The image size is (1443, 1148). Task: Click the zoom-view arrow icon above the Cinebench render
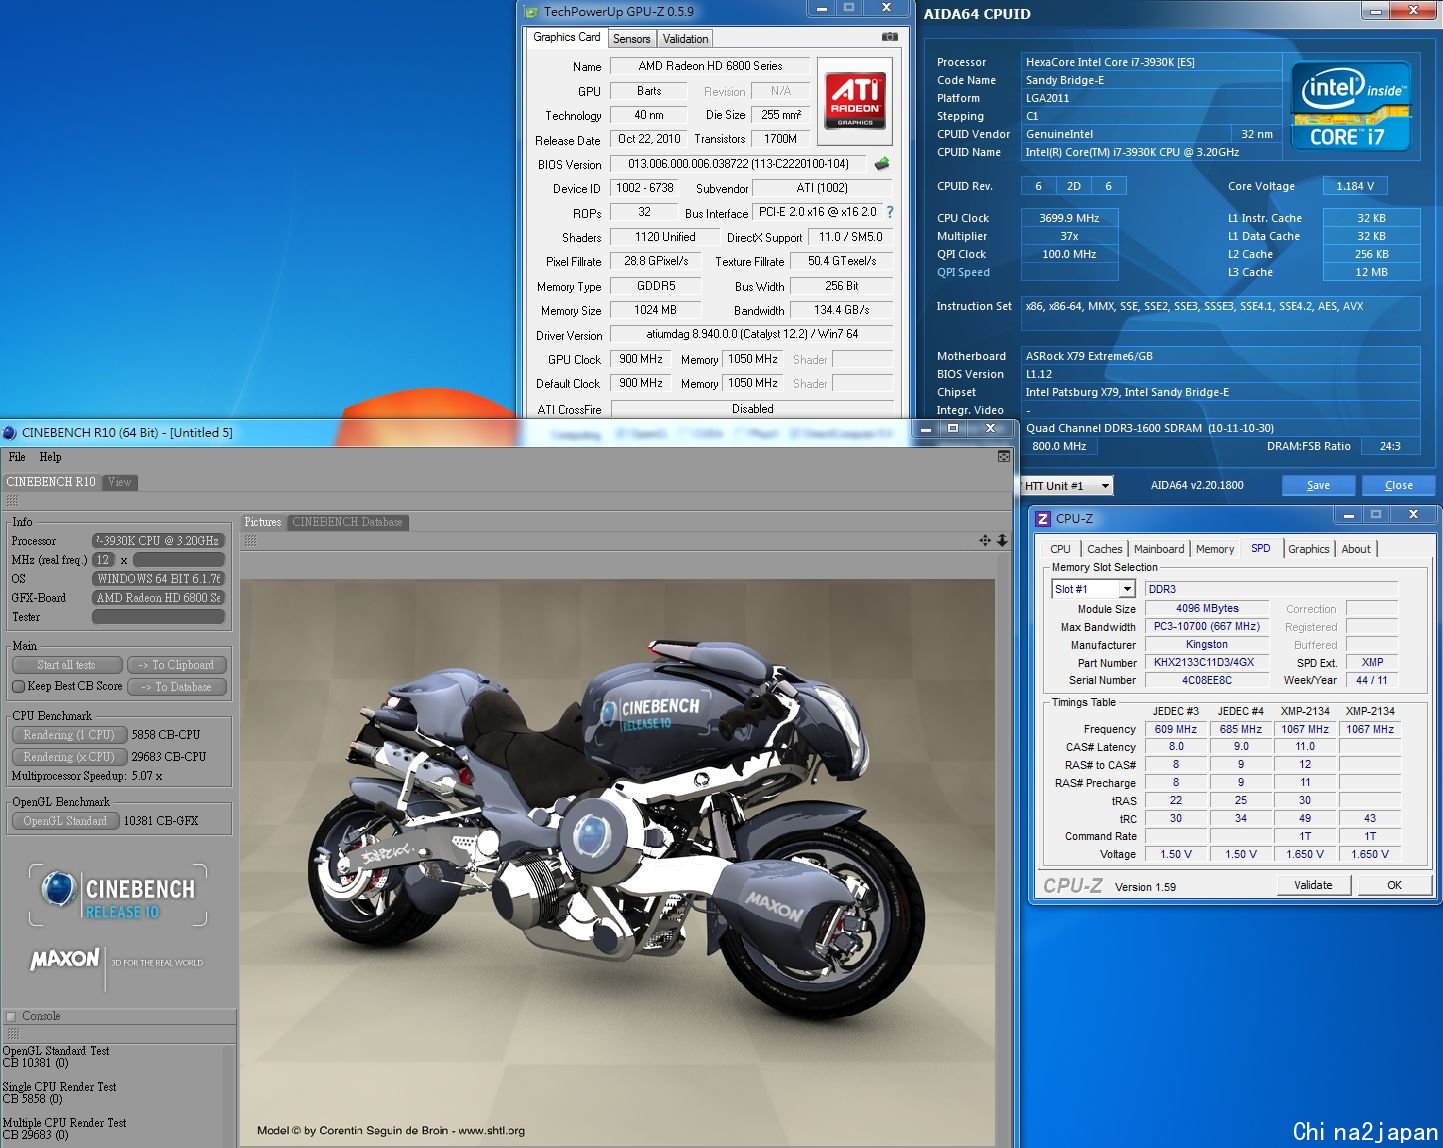point(1002,540)
